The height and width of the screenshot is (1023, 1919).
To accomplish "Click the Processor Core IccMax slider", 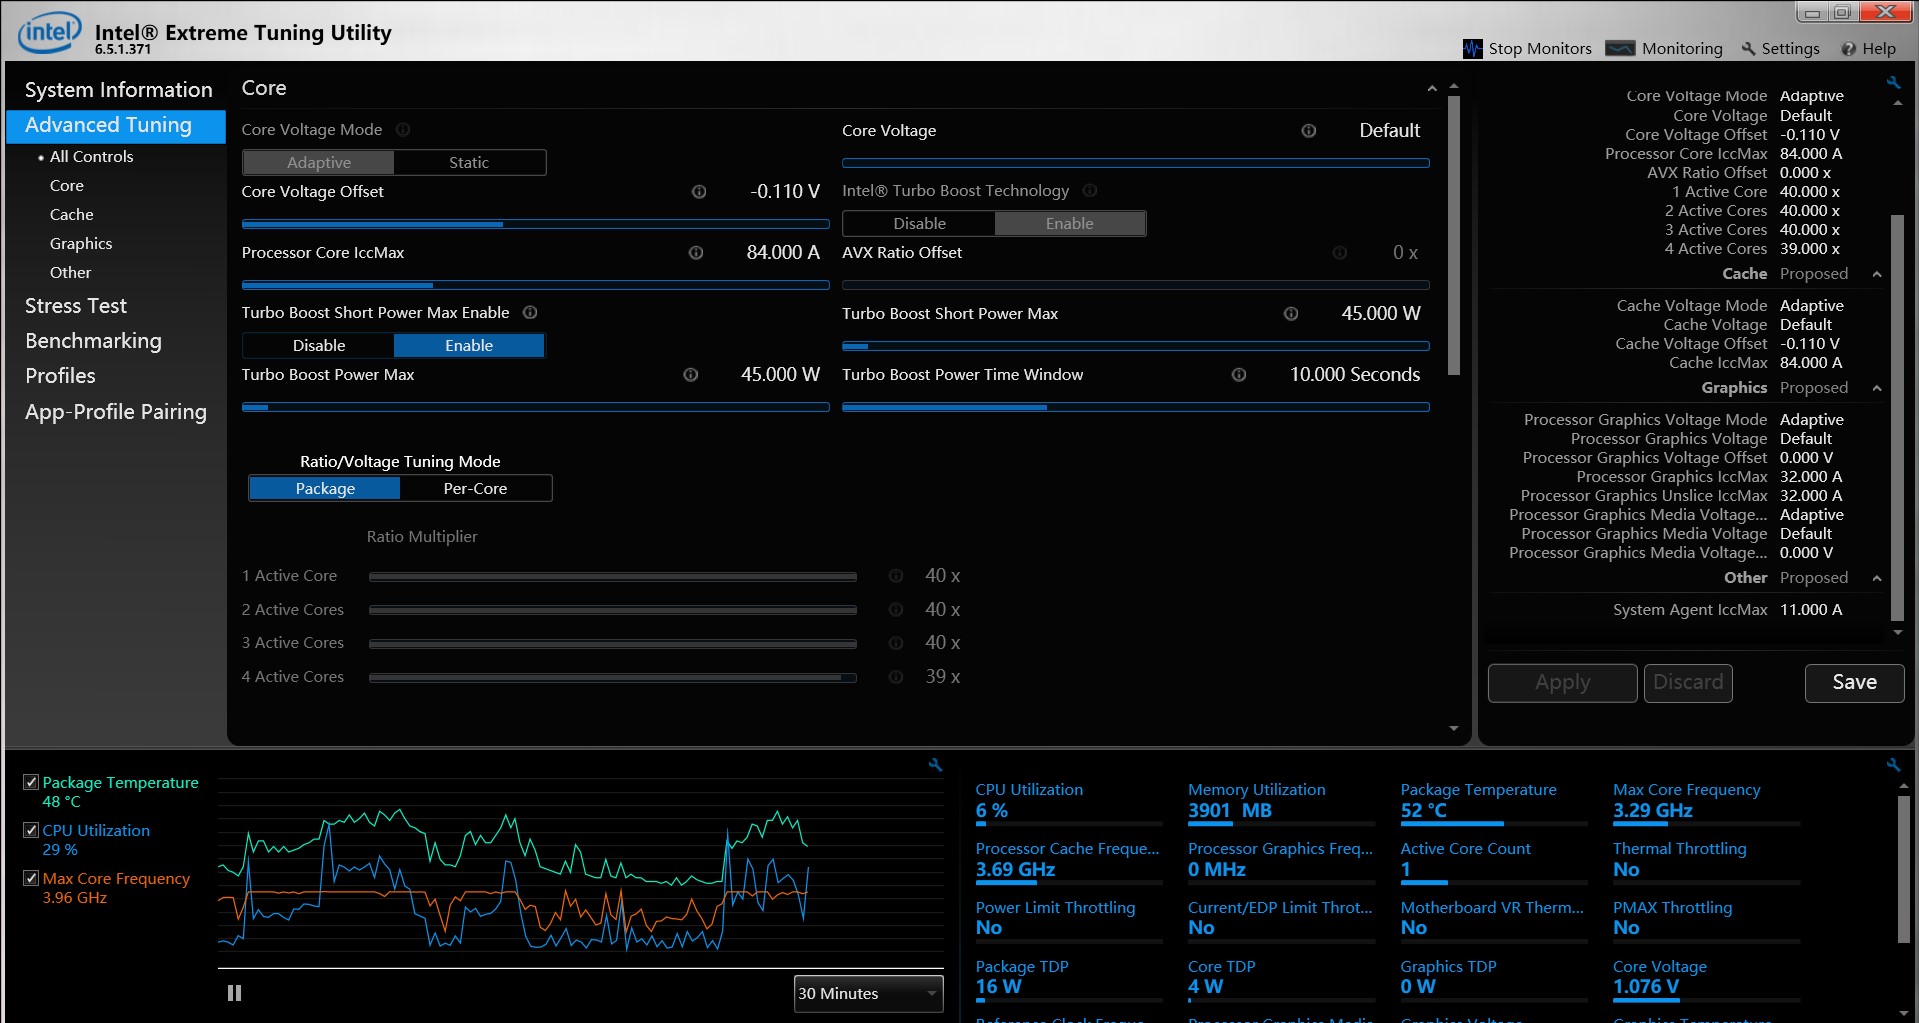I will 535,285.
